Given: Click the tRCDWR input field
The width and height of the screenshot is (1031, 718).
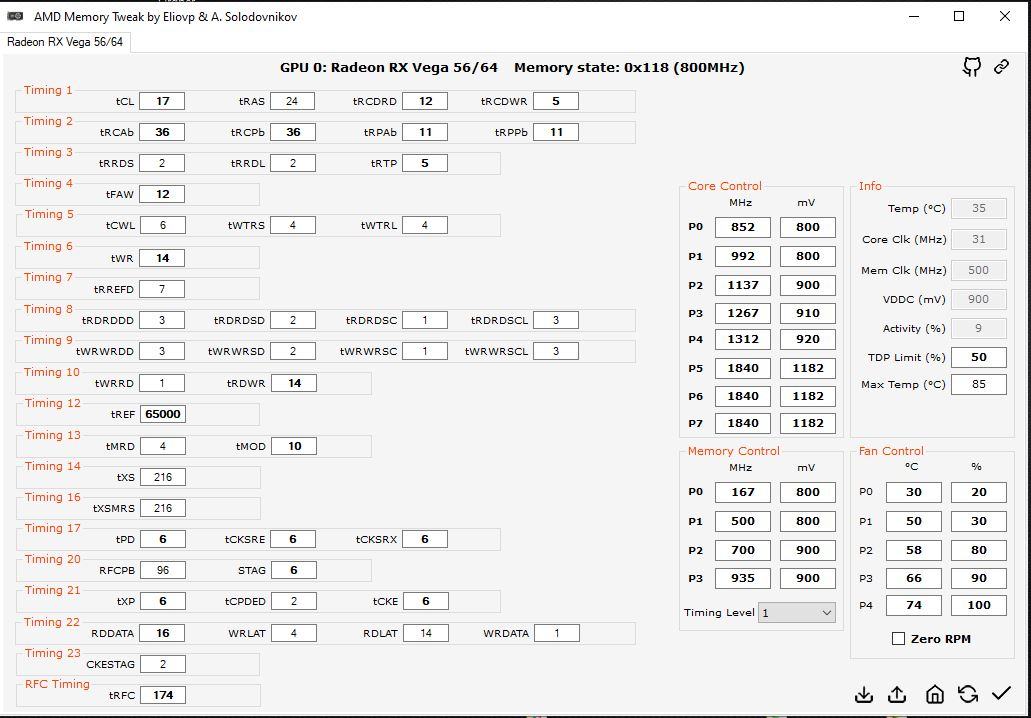Looking at the screenshot, I should [x=556, y=101].
